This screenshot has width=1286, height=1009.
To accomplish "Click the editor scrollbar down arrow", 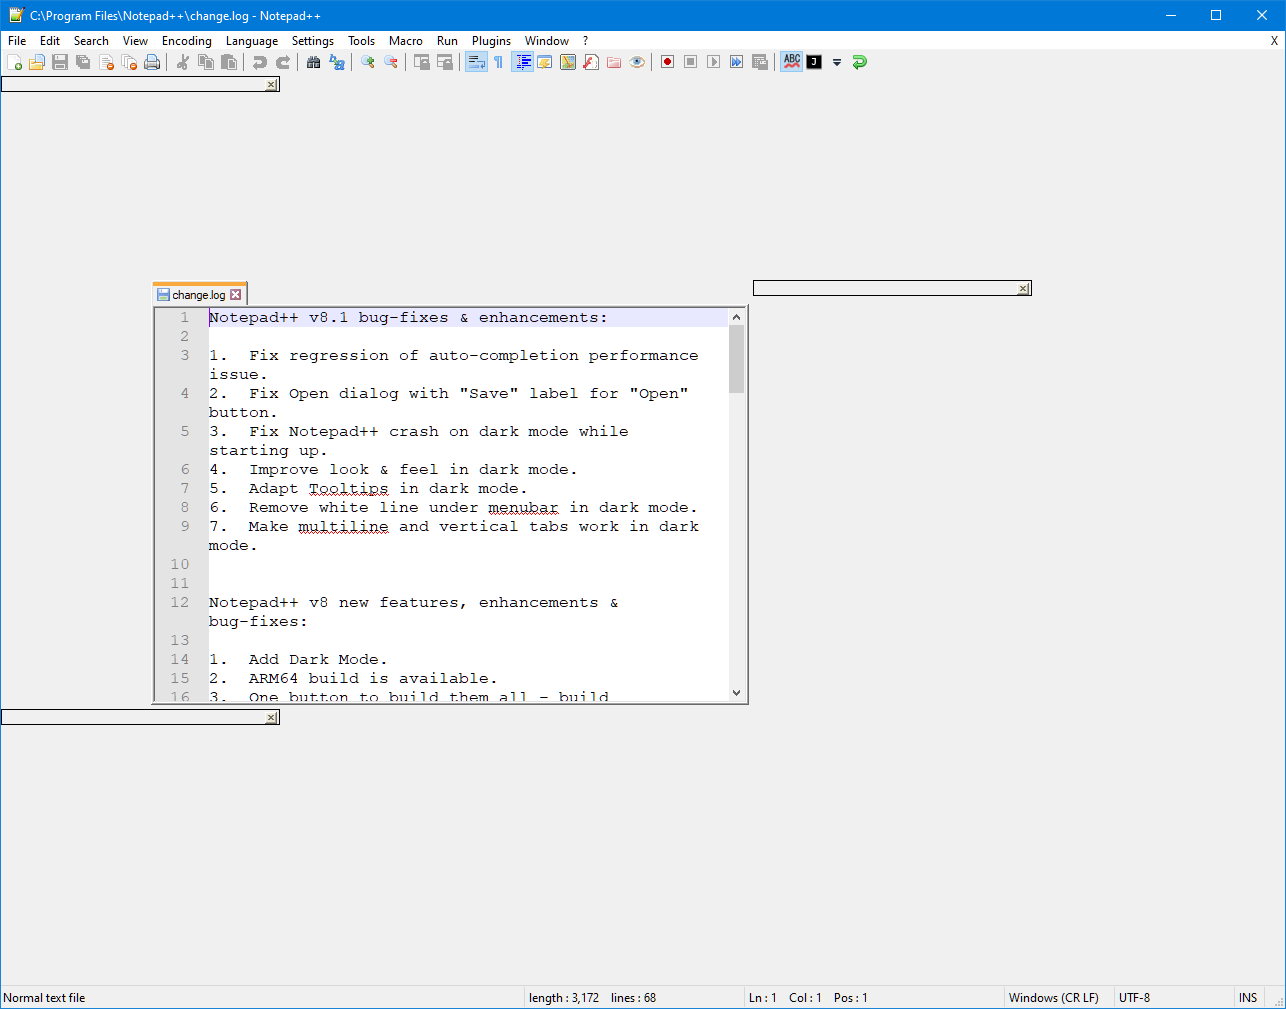I will click(737, 692).
